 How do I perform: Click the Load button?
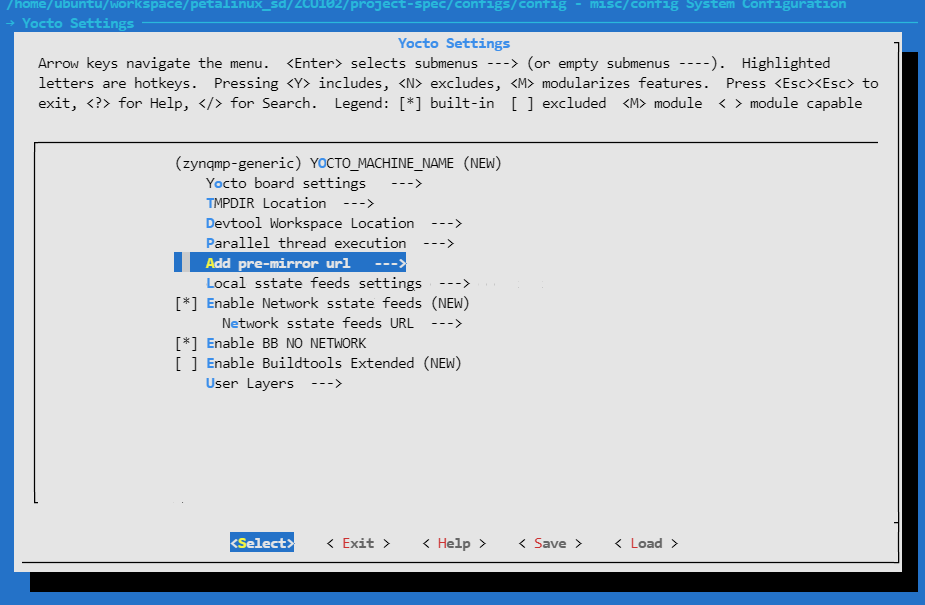click(x=646, y=543)
